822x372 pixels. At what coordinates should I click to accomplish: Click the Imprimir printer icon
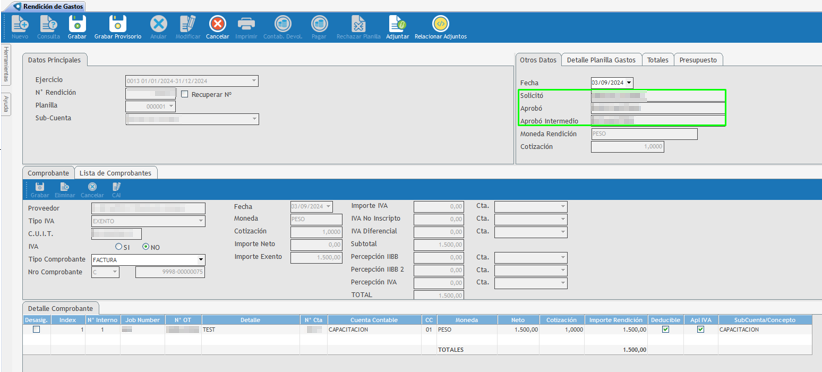tap(246, 24)
